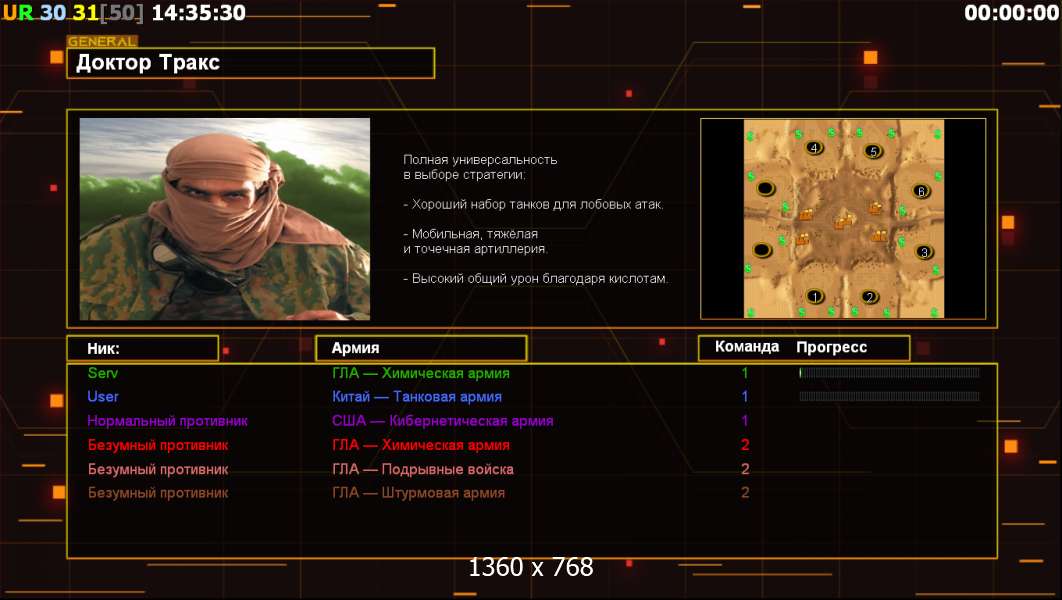Click the line Полная универсальность в выборе стратегии
1062x600 pixels.
tap(480, 167)
